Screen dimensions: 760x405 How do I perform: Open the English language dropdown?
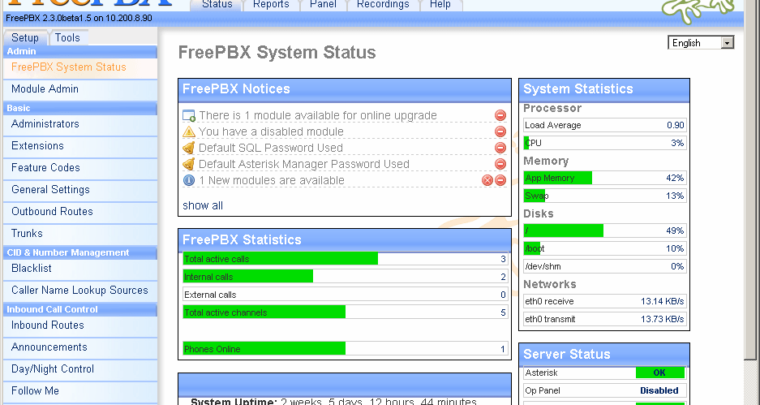click(701, 43)
